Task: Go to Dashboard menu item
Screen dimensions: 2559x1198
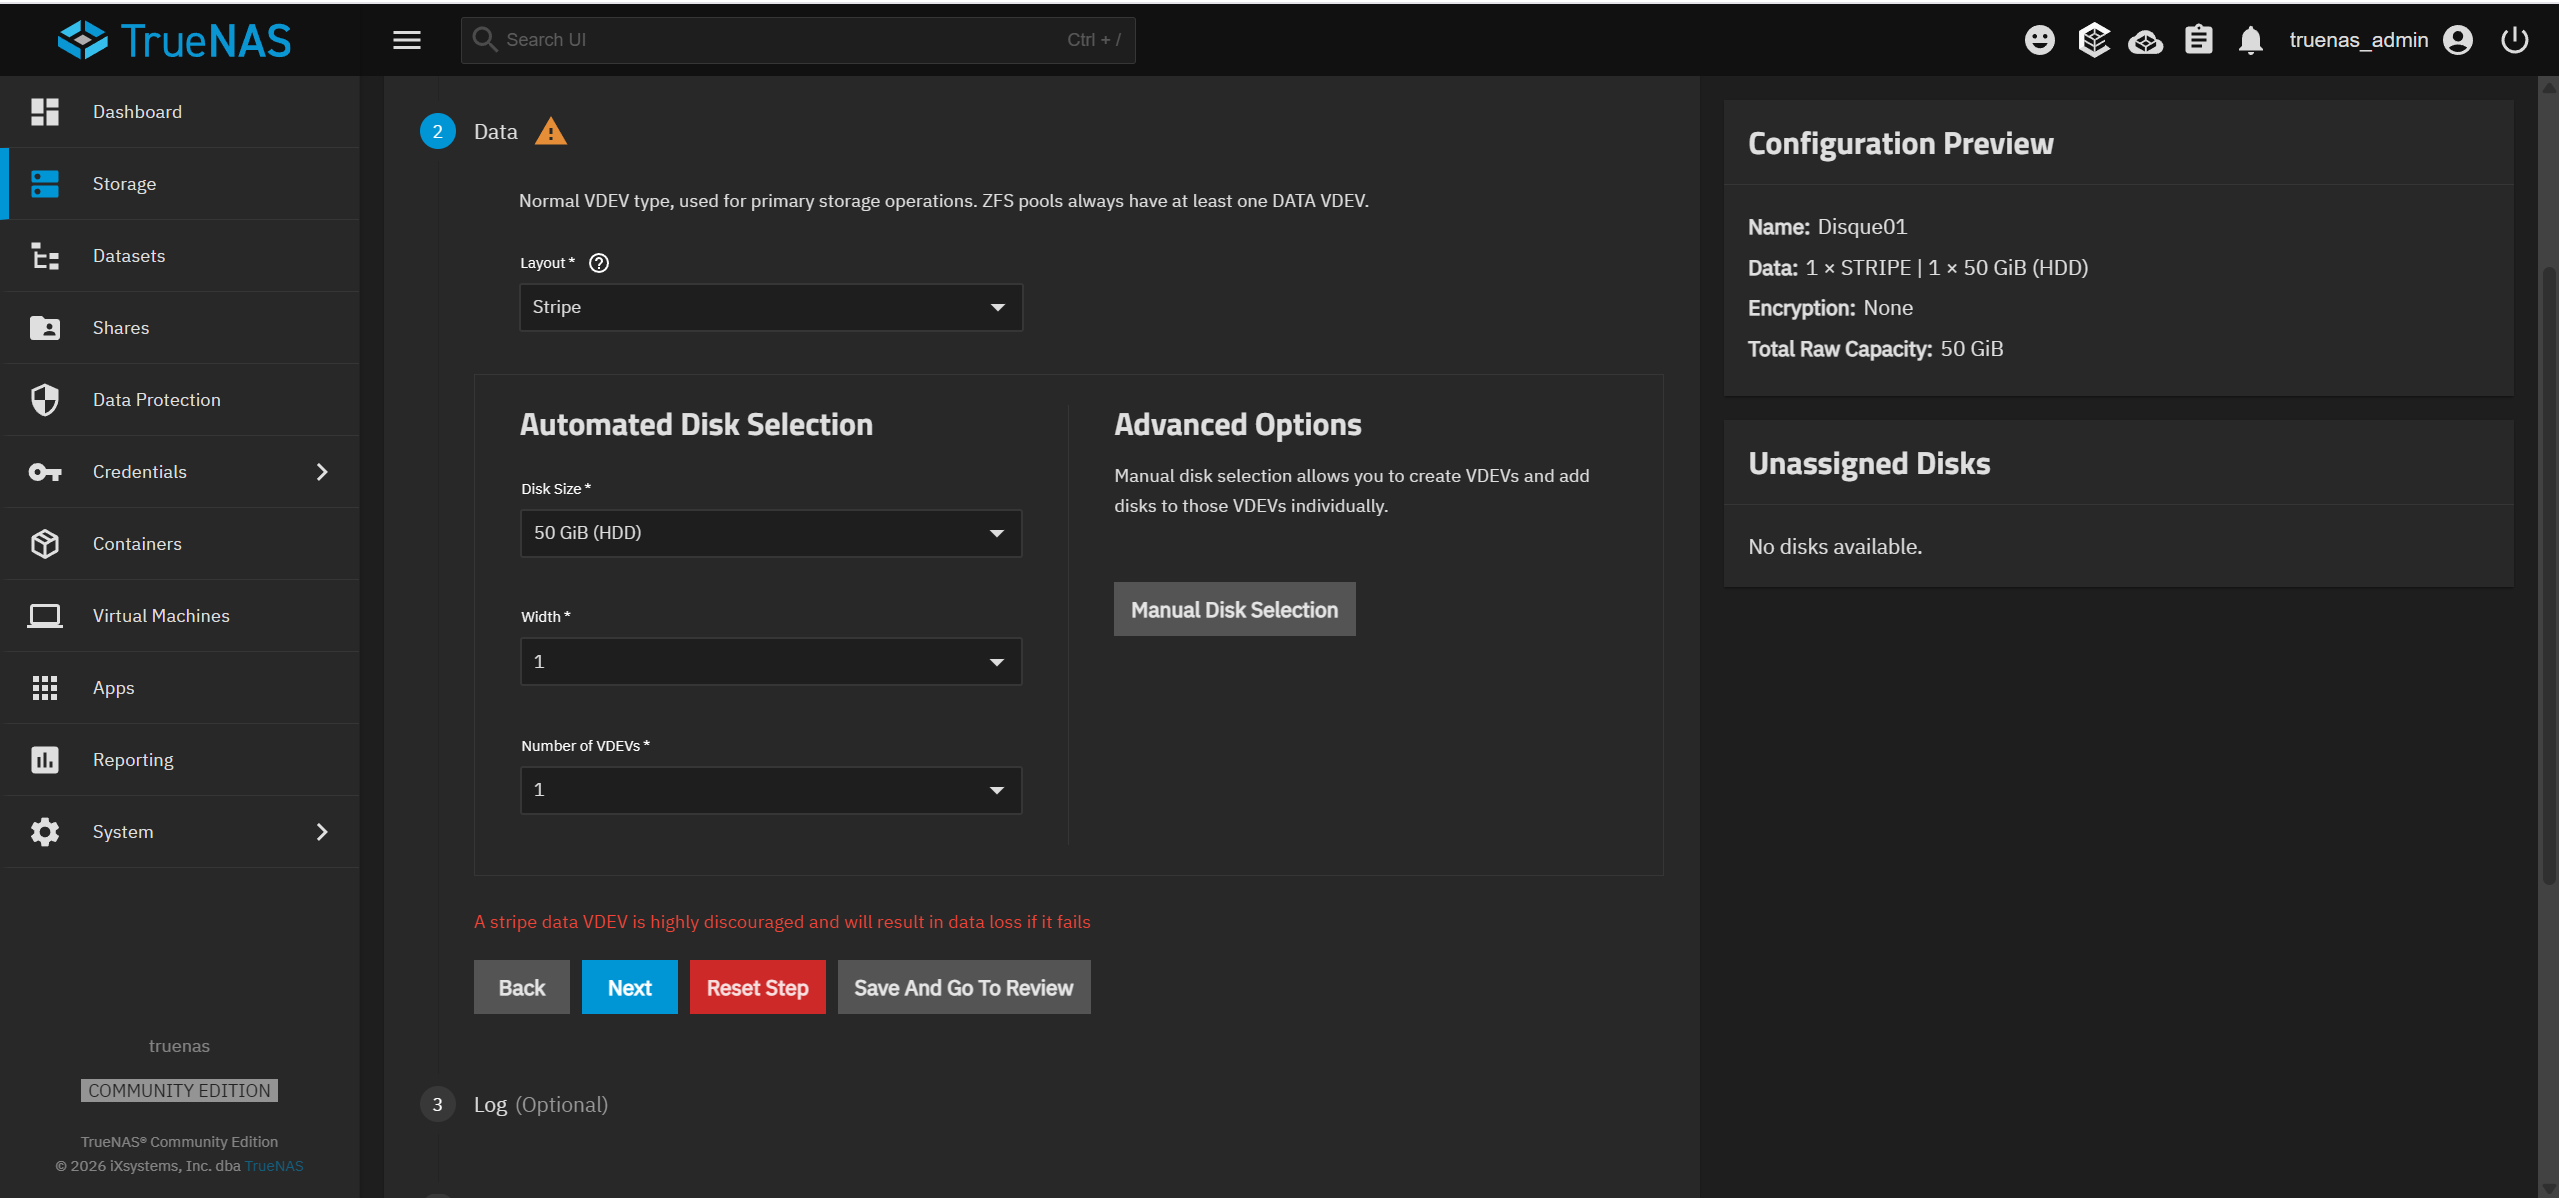Action: (180, 112)
